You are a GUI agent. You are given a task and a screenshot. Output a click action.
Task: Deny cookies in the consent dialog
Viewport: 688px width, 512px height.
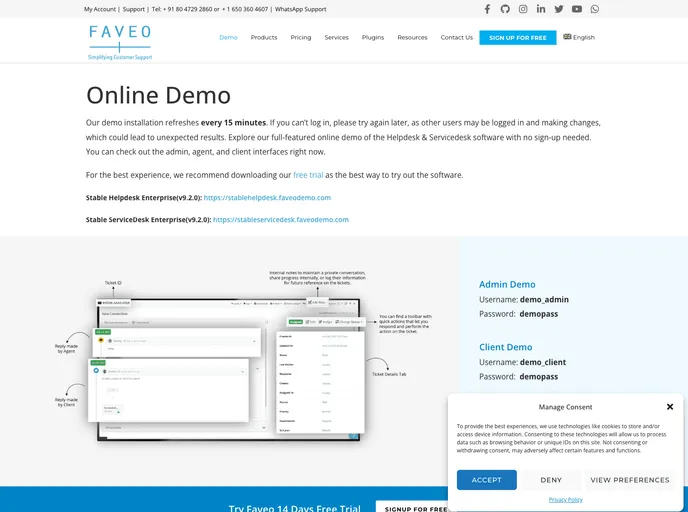click(551, 480)
